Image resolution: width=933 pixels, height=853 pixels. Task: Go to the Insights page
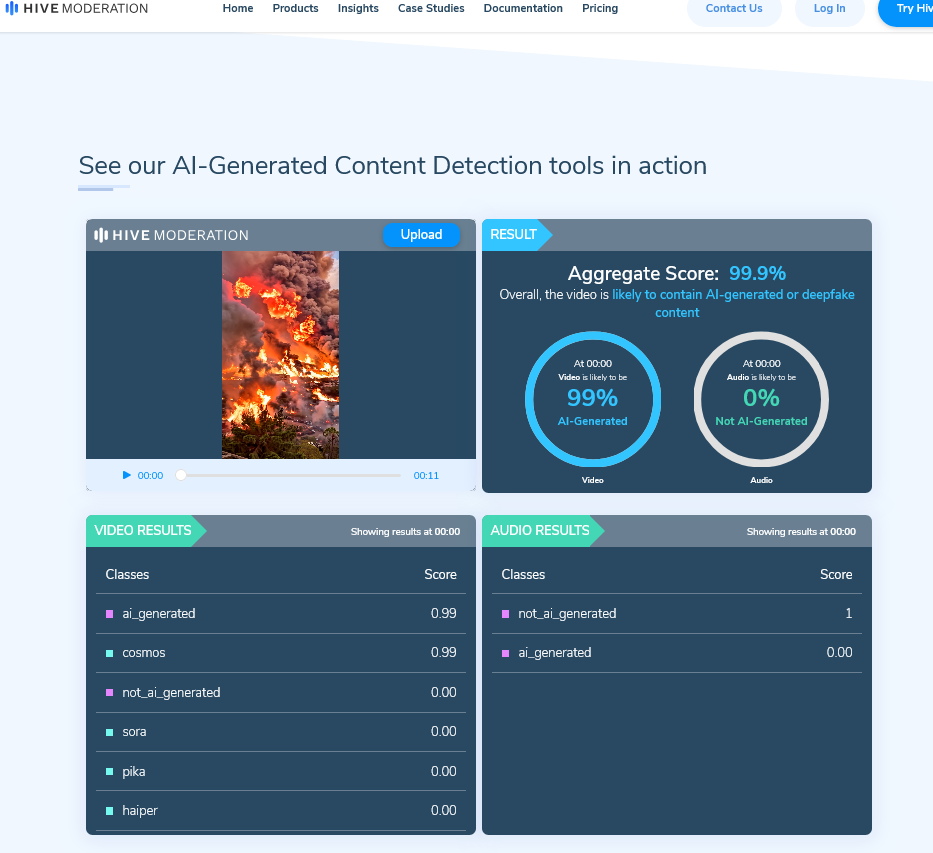pyautogui.click(x=358, y=9)
